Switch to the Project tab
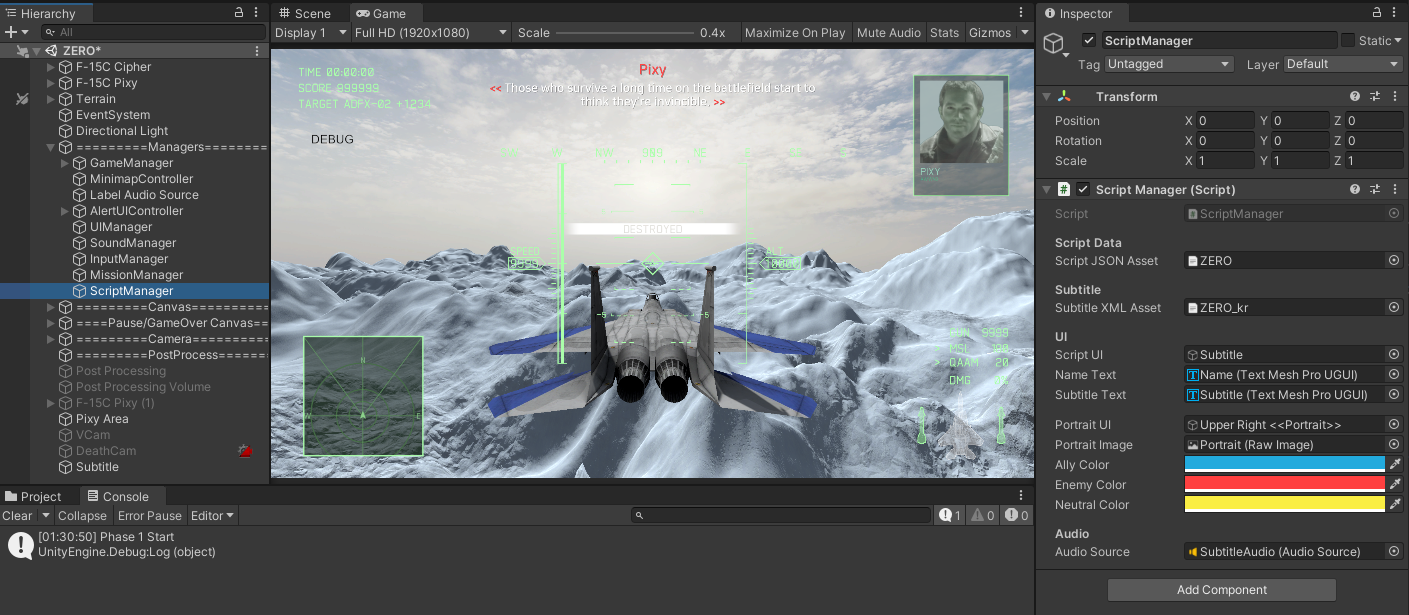1409x615 pixels. (x=33, y=497)
